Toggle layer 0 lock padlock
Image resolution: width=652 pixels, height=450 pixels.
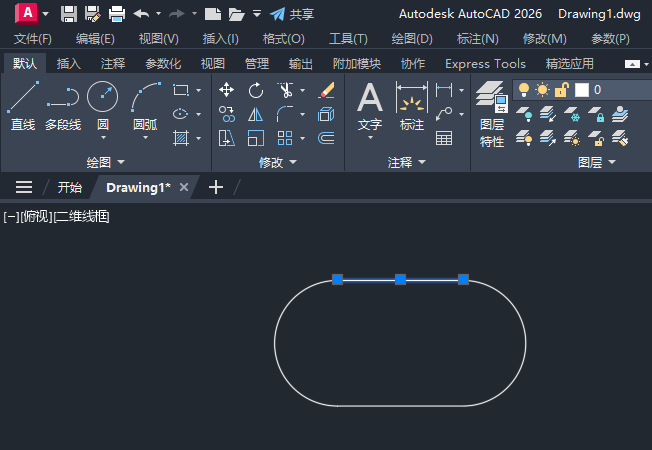point(561,89)
